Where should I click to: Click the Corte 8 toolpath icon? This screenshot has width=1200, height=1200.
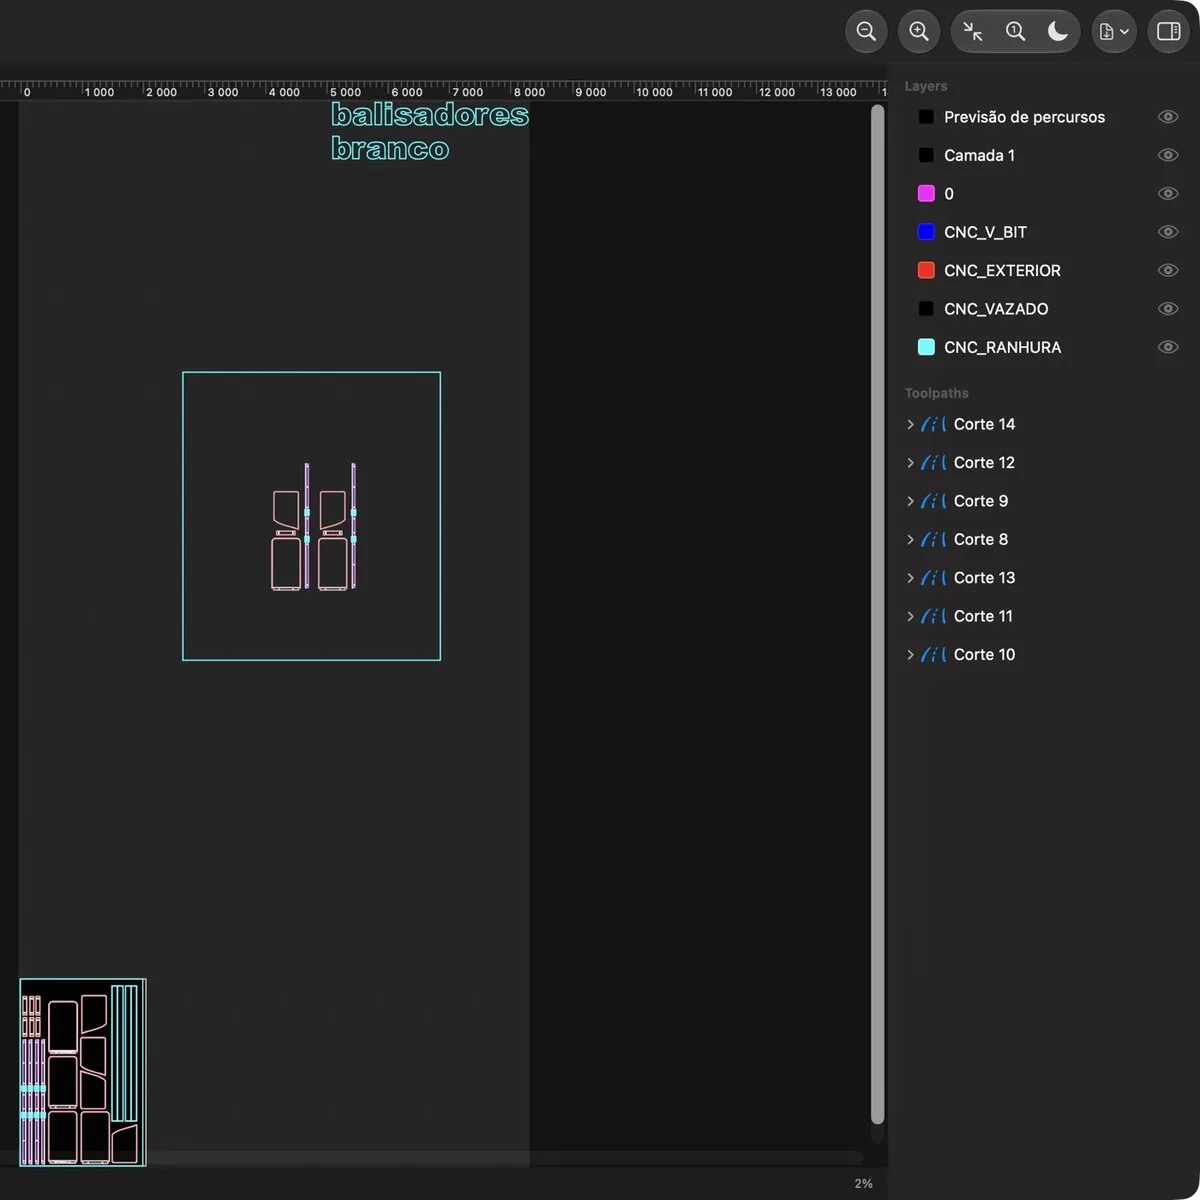[x=934, y=539]
